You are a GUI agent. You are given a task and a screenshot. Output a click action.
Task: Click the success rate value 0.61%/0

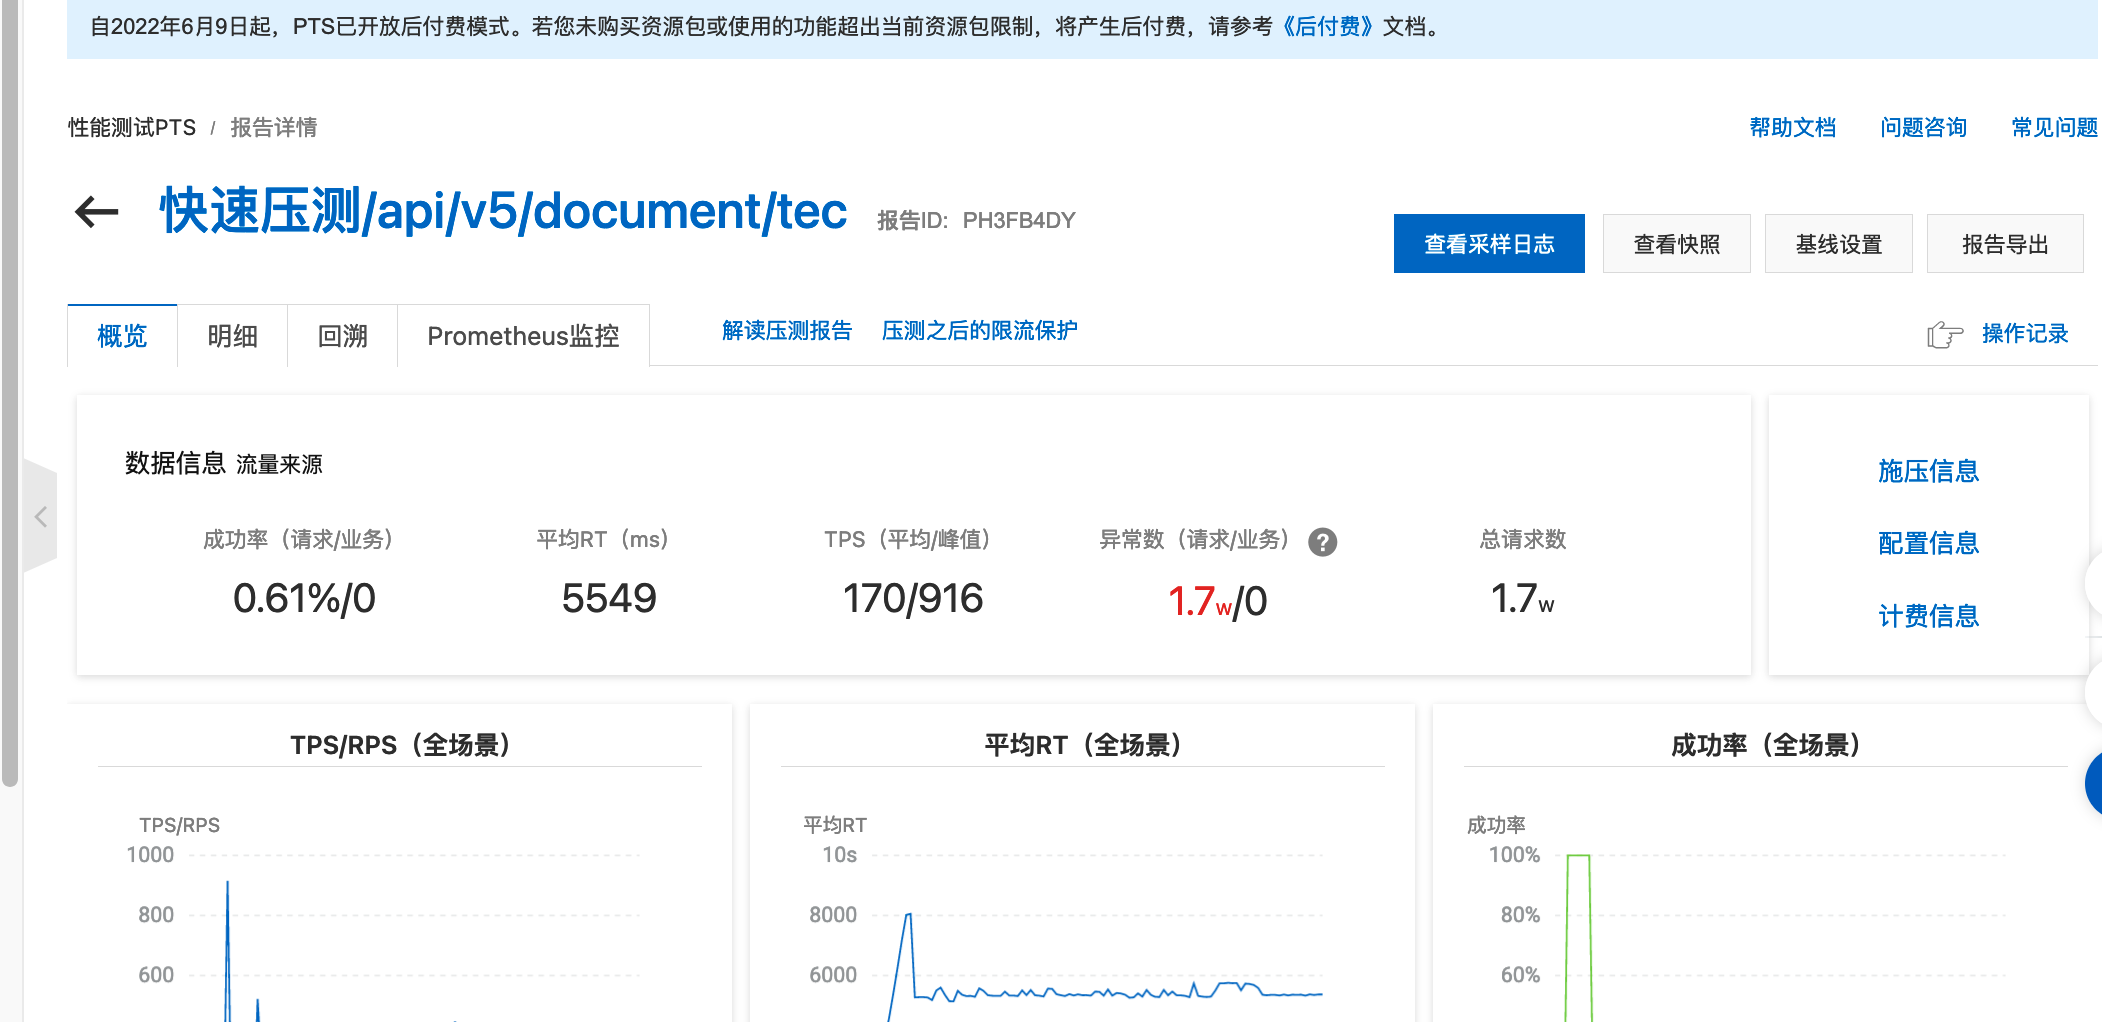[304, 599]
